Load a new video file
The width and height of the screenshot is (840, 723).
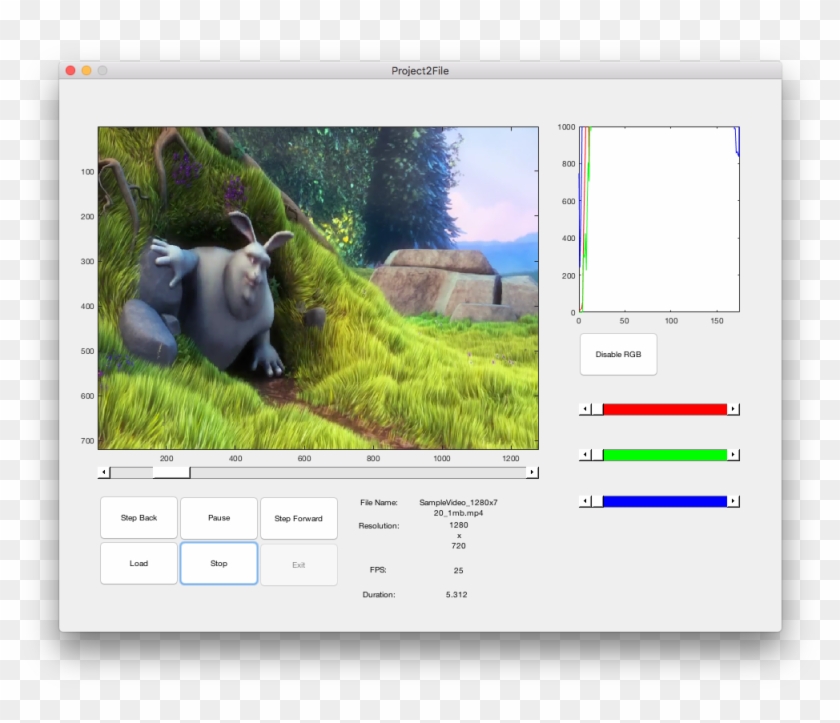(138, 562)
